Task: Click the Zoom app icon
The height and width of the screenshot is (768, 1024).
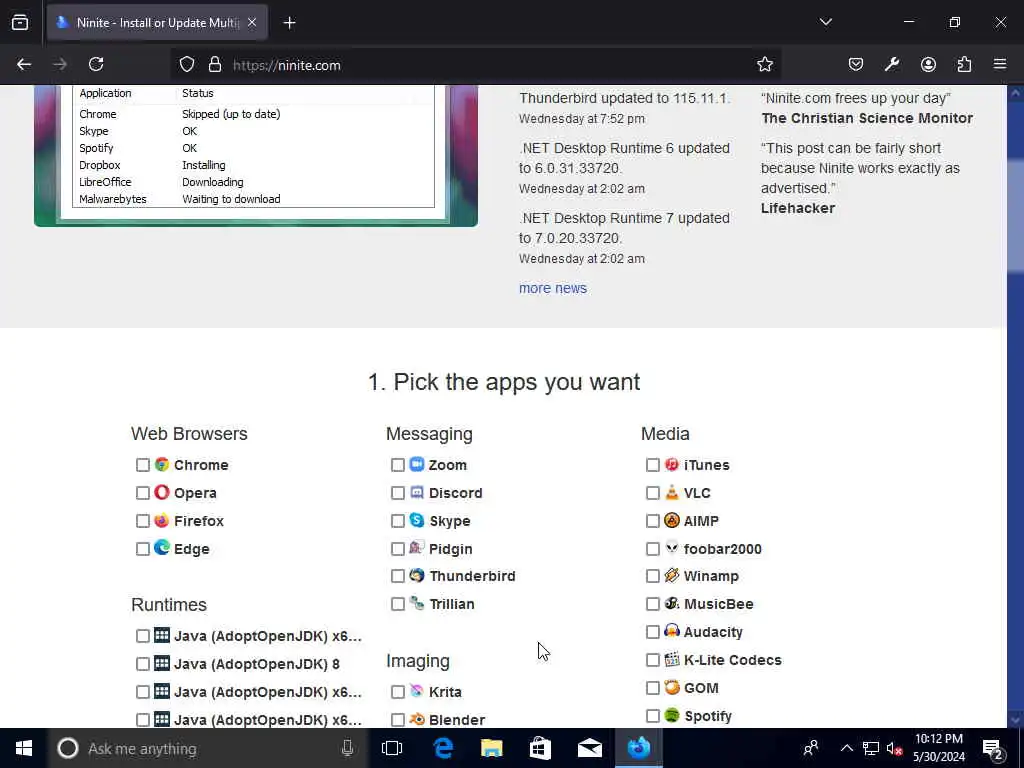Action: tap(417, 464)
